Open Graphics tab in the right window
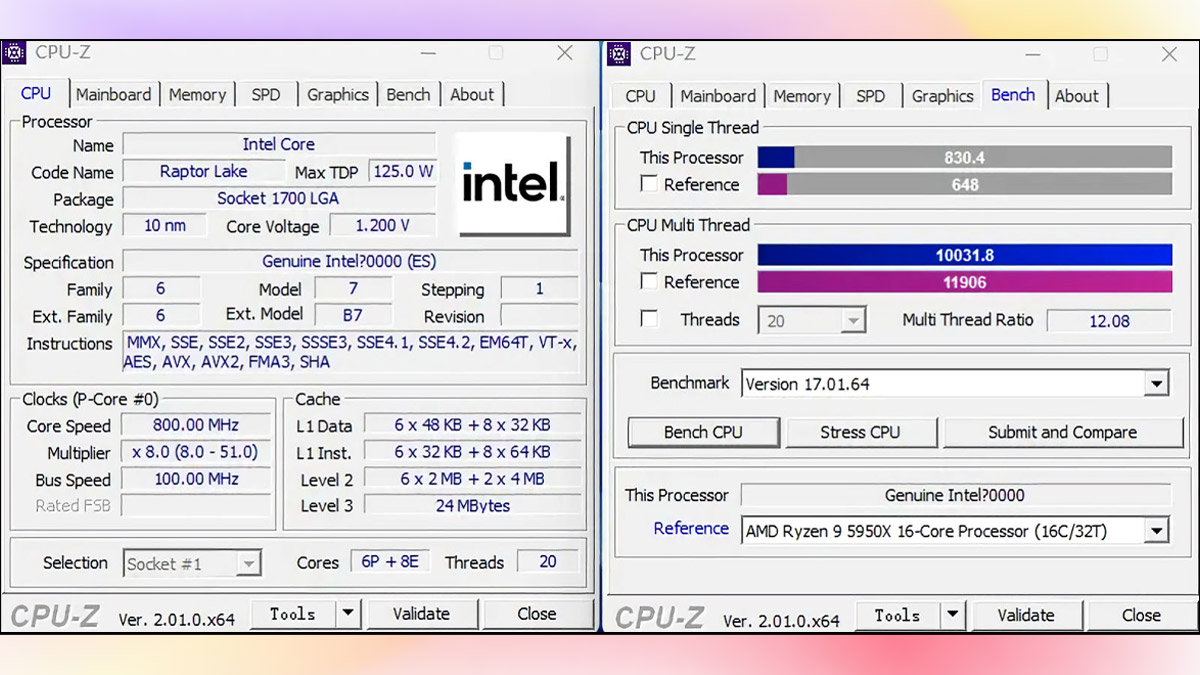Image resolution: width=1200 pixels, height=675 pixels. click(942, 96)
